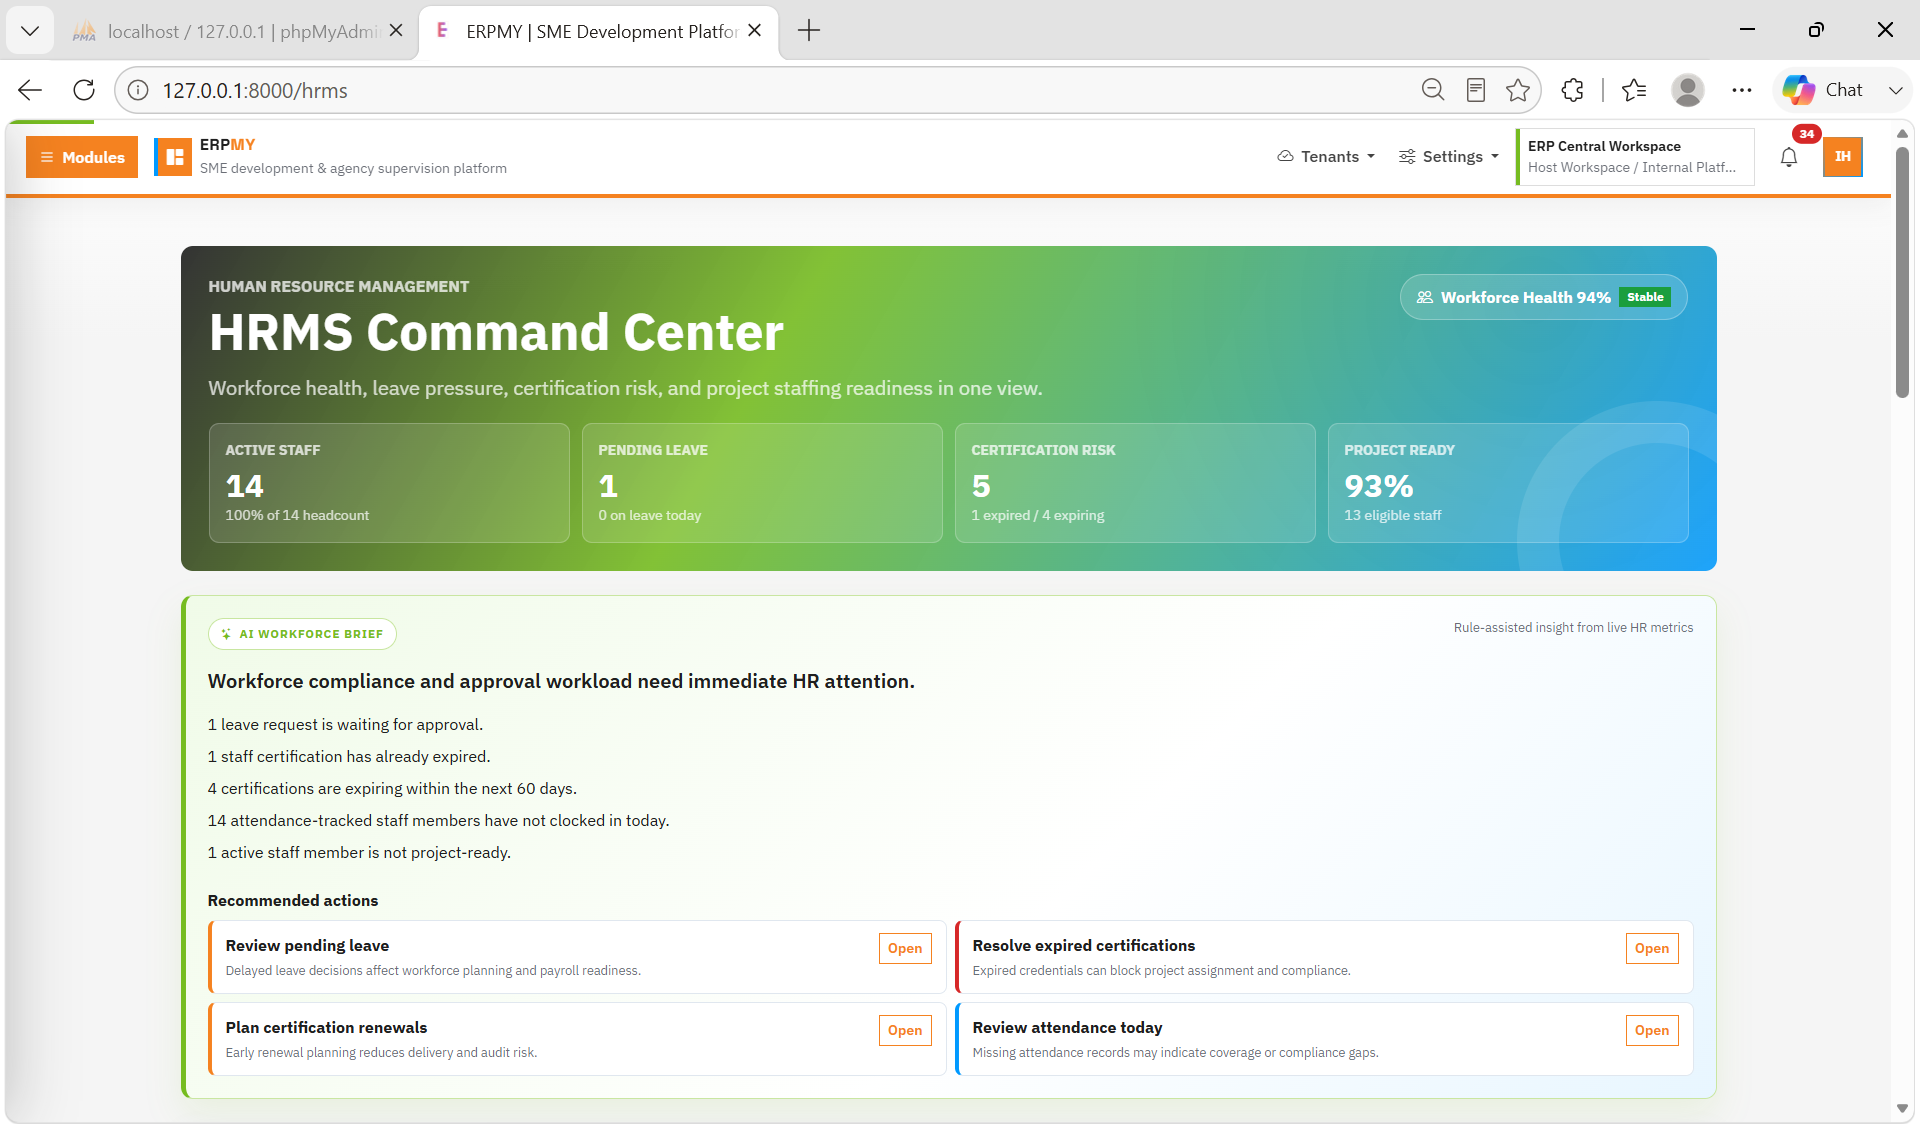Image resolution: width=1920 pixels, height=1128 pixels.
Task: Open the Project Ready card
Action: click(x=1508, y=483)
